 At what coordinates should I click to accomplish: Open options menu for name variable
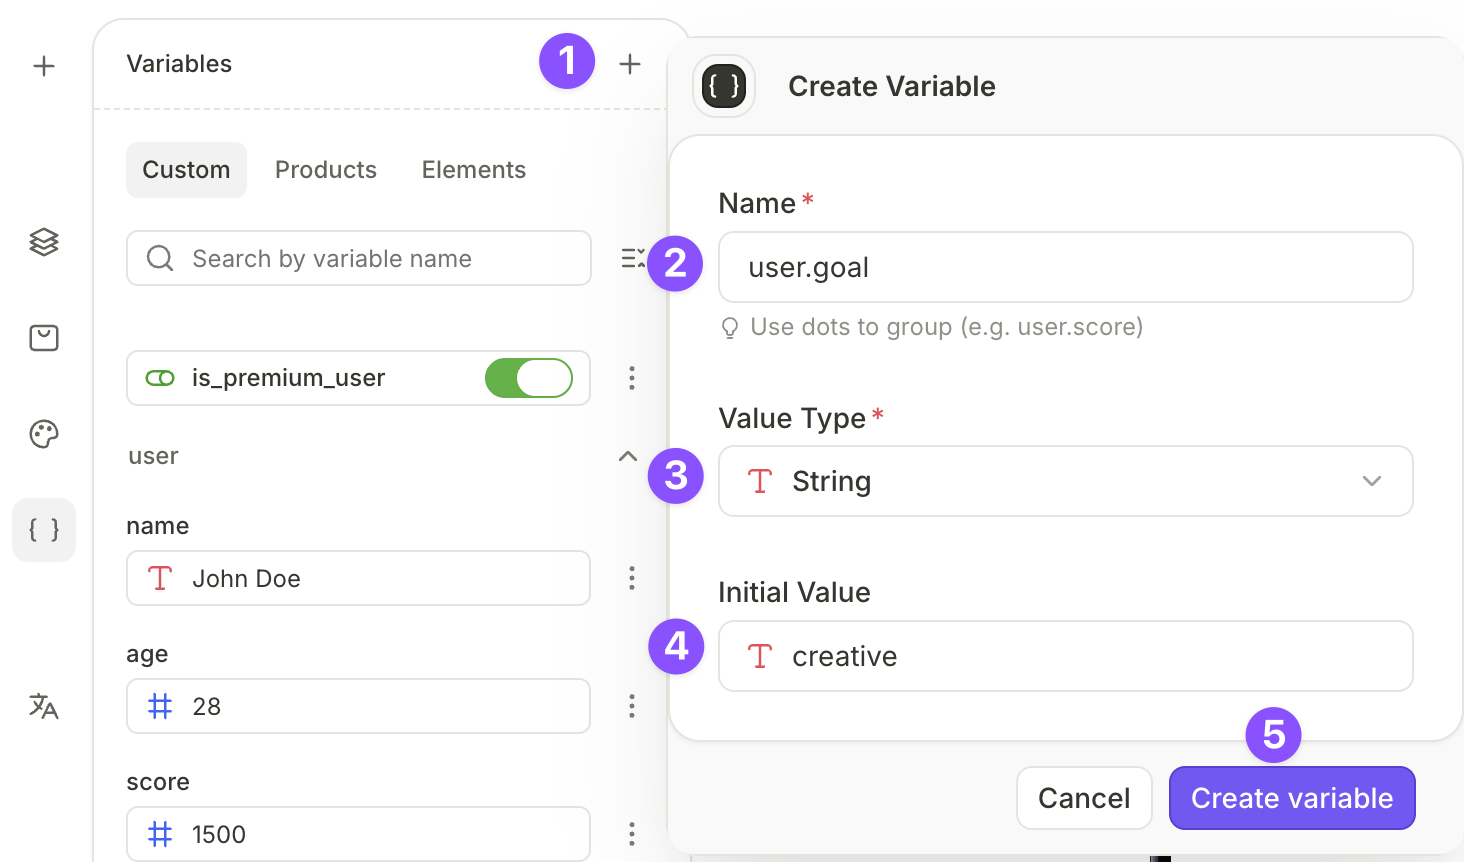point(631,578)
